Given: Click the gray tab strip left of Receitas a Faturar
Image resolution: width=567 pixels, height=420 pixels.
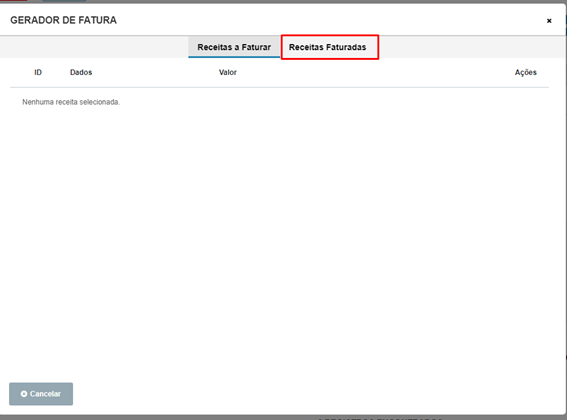Looking at the screenshot, I should pyautogui.click(x=94, y=47).
